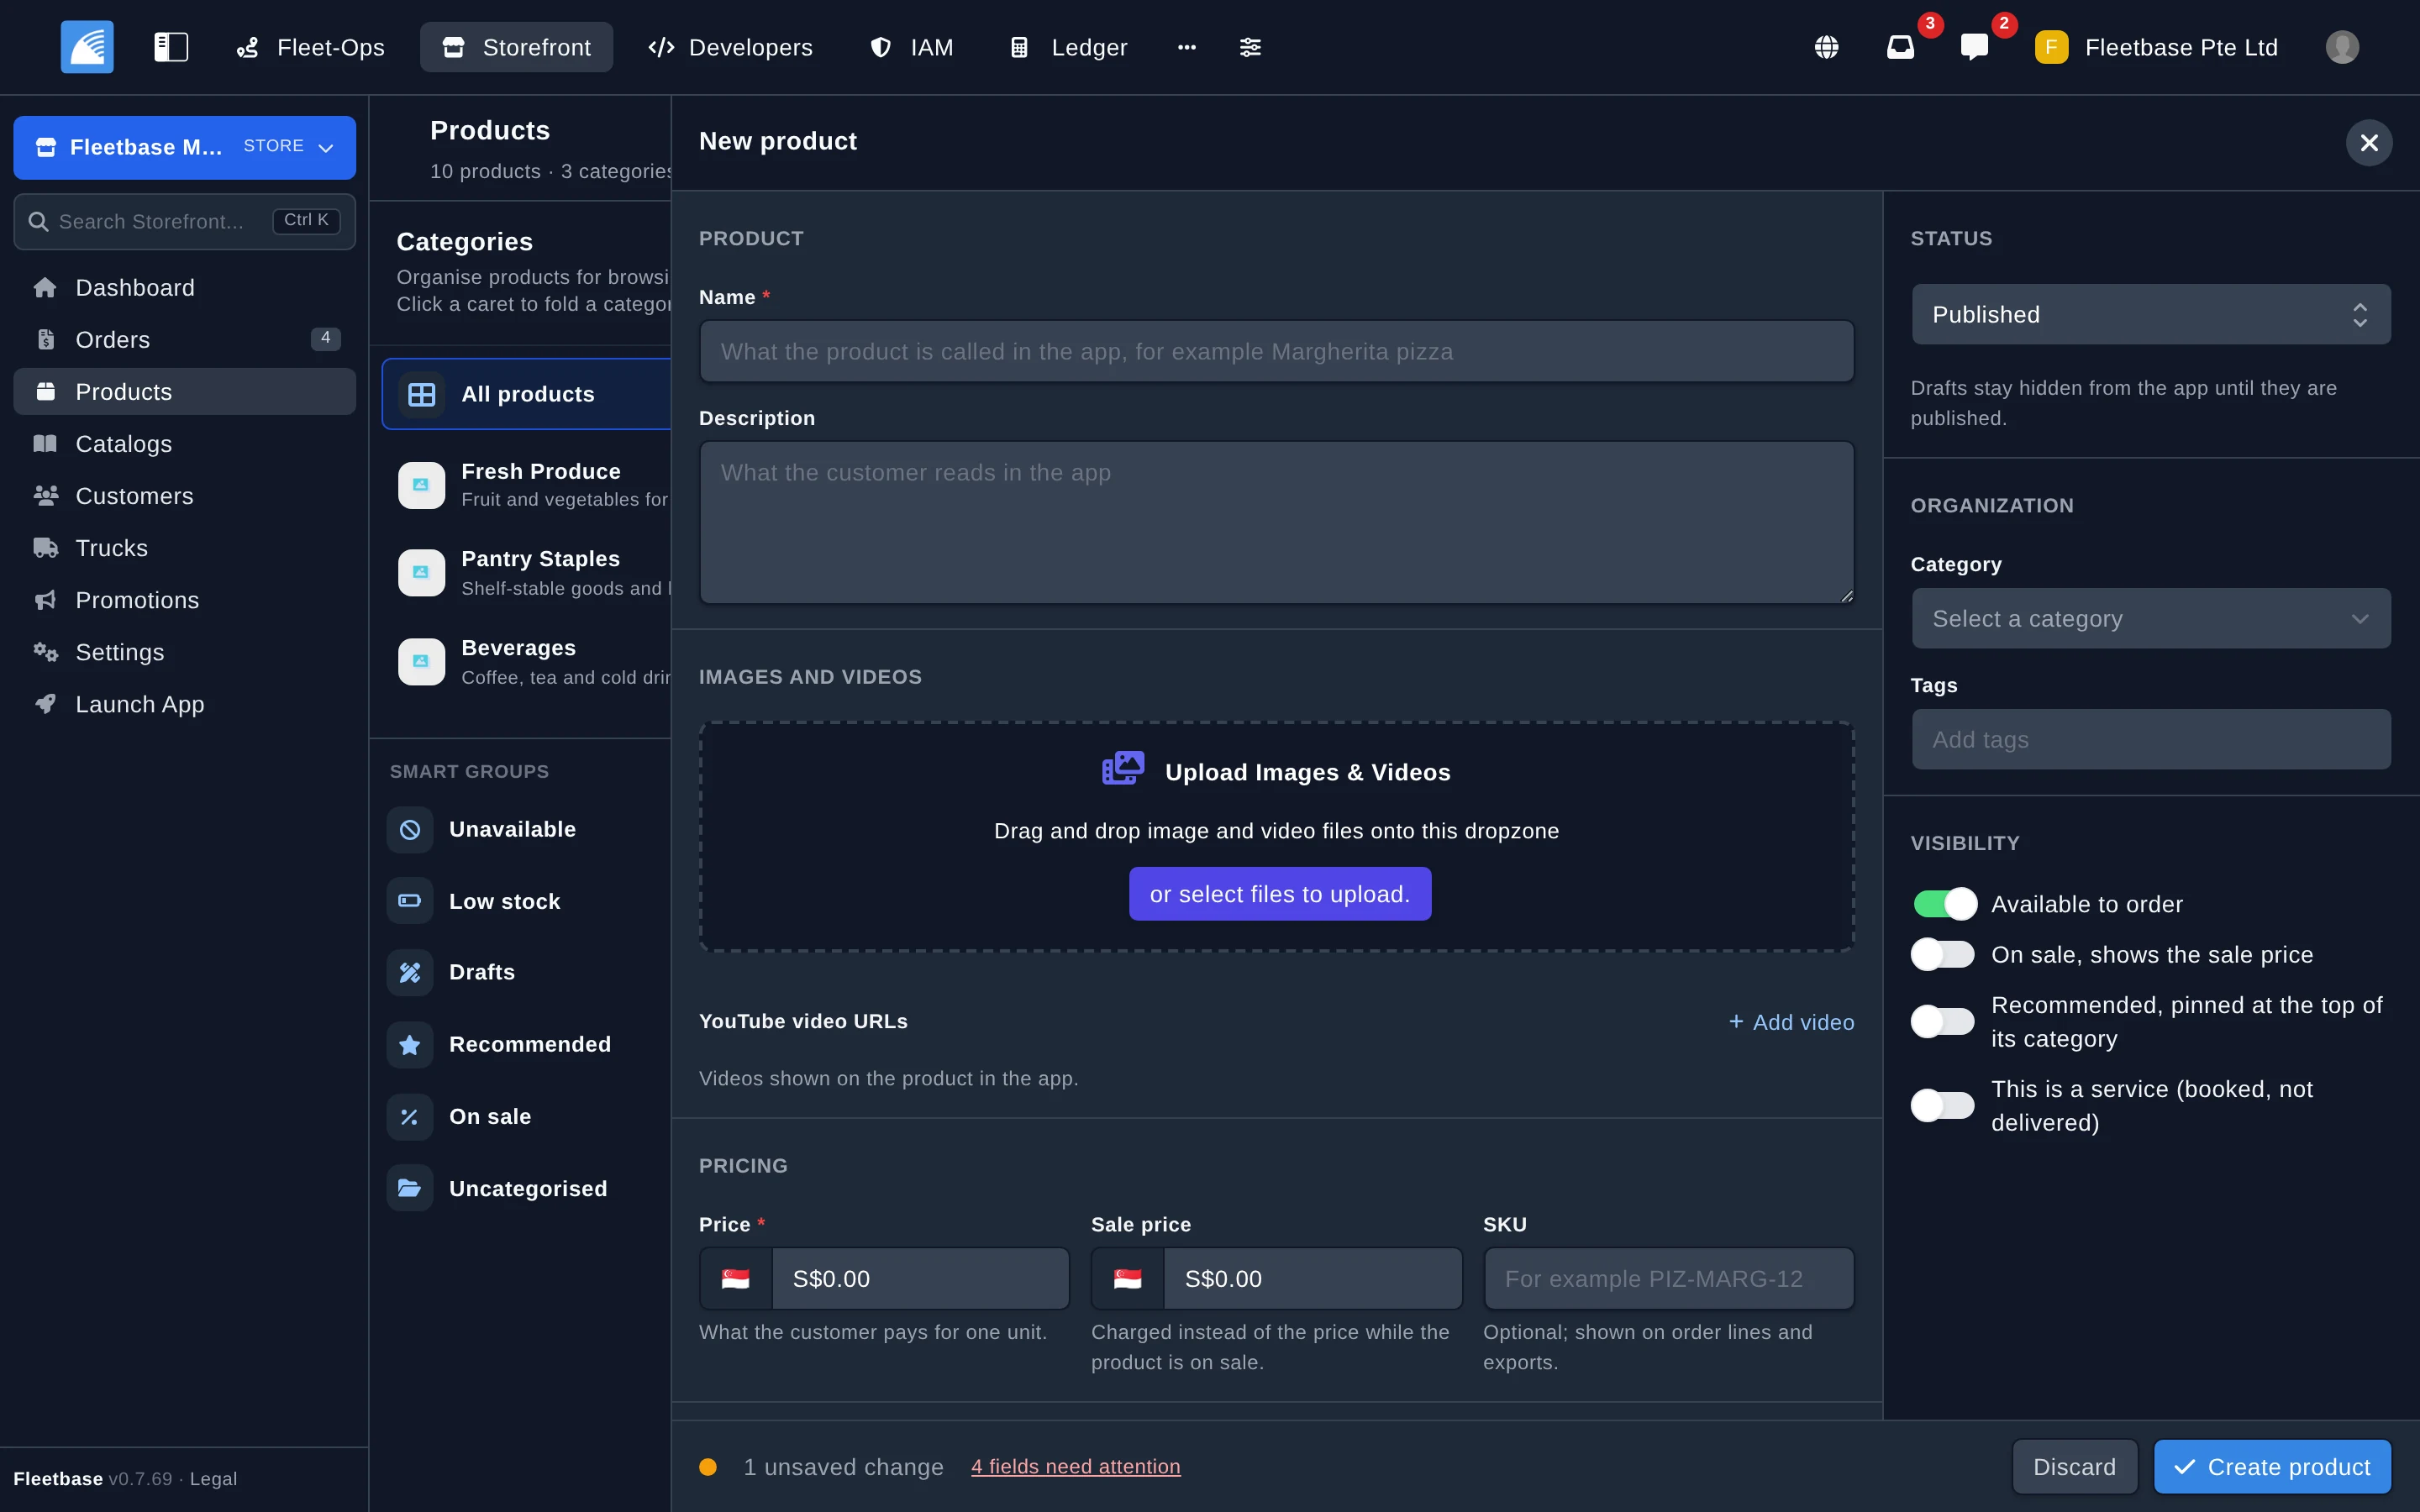Go to Dashboard in sidebar
The width and height of the screenshot is (2420, 1512).
tap(185, 288)
